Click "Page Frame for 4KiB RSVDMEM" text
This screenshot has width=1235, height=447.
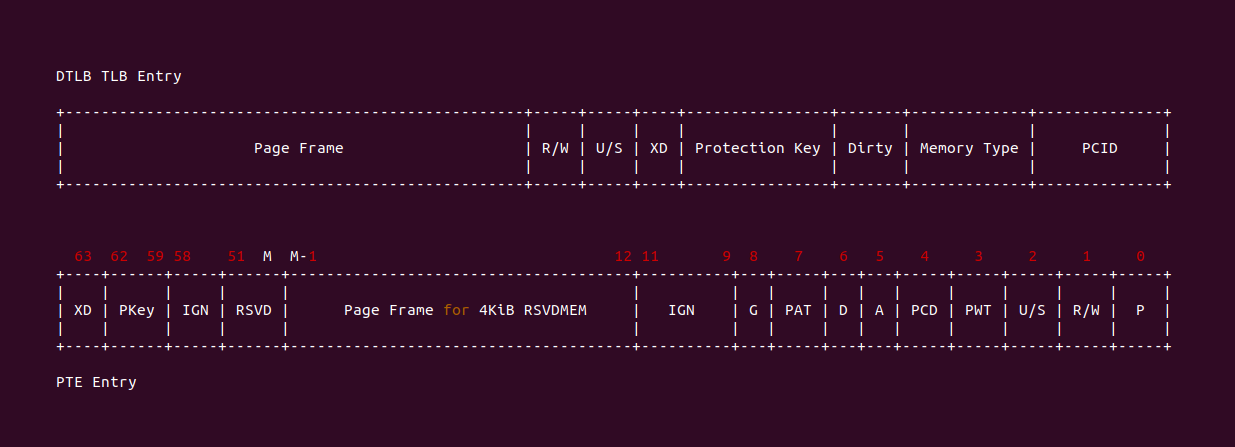tap(465, 310)
